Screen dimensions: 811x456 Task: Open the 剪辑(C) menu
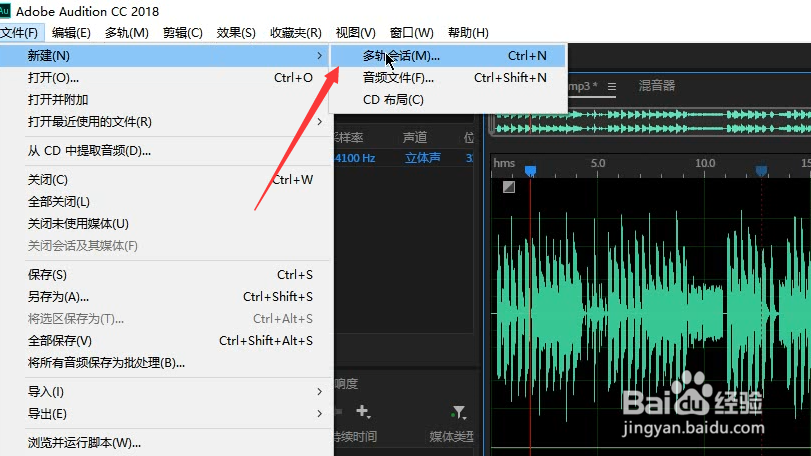click(x=183, y=33)
